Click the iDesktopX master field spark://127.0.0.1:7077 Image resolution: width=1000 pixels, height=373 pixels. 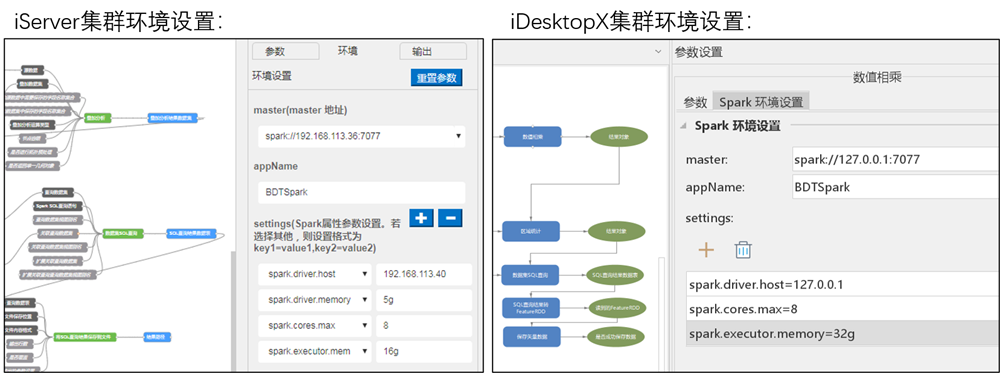895,159
